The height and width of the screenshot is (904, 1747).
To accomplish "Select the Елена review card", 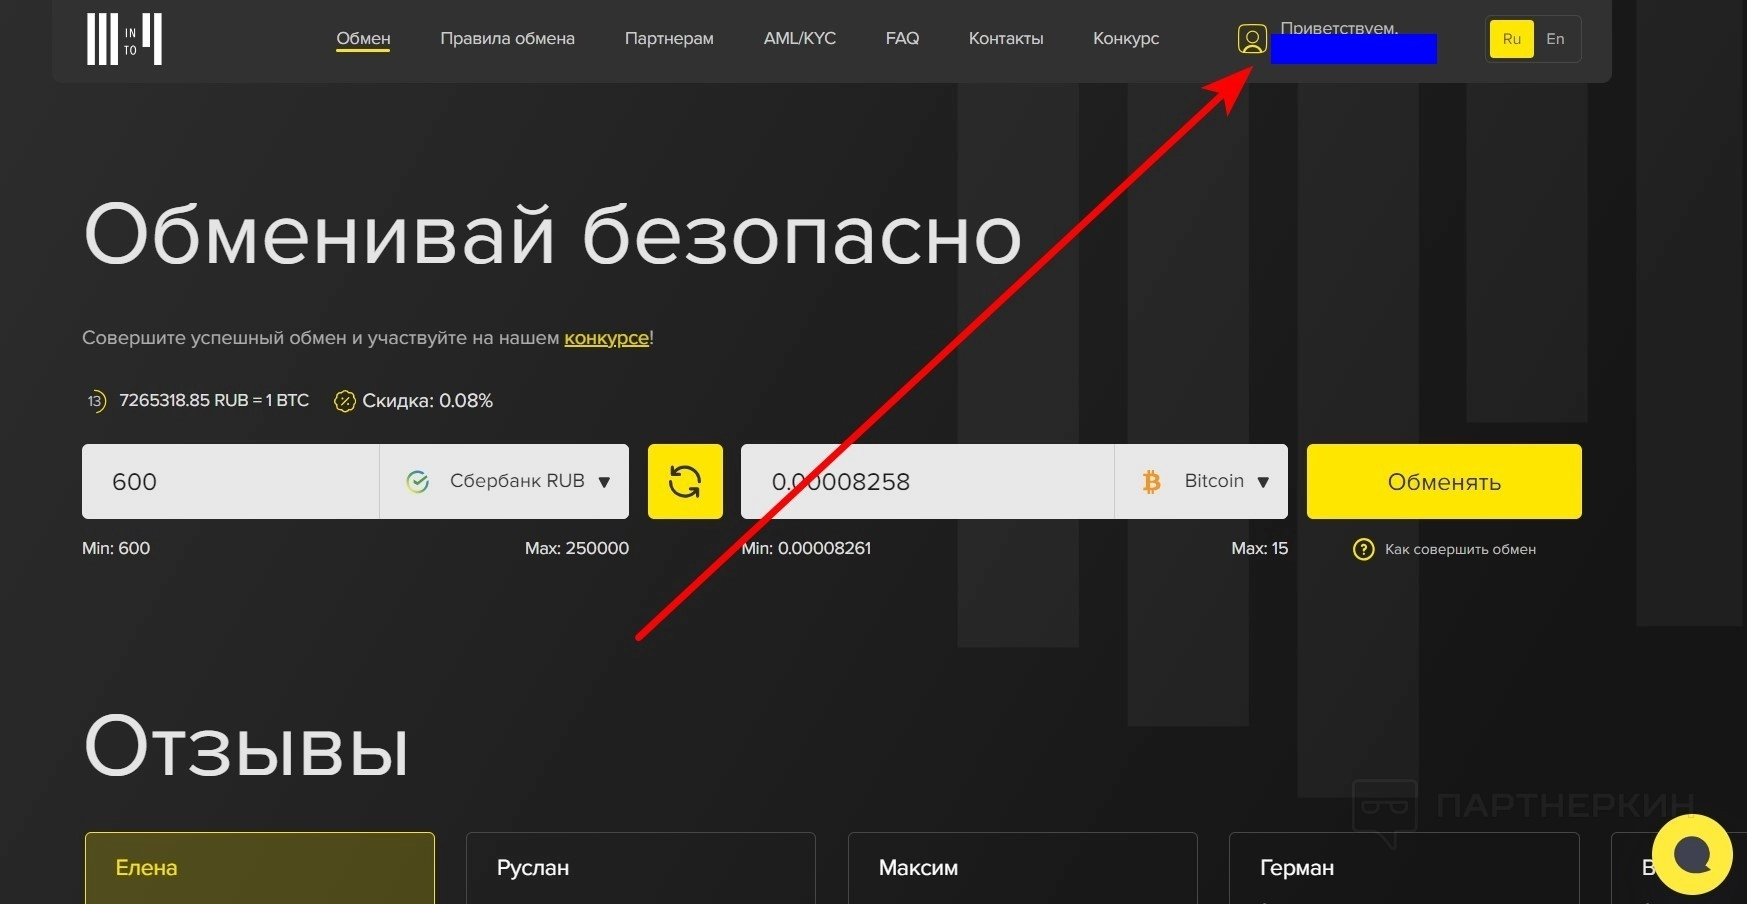I will (x=260, y=868).
